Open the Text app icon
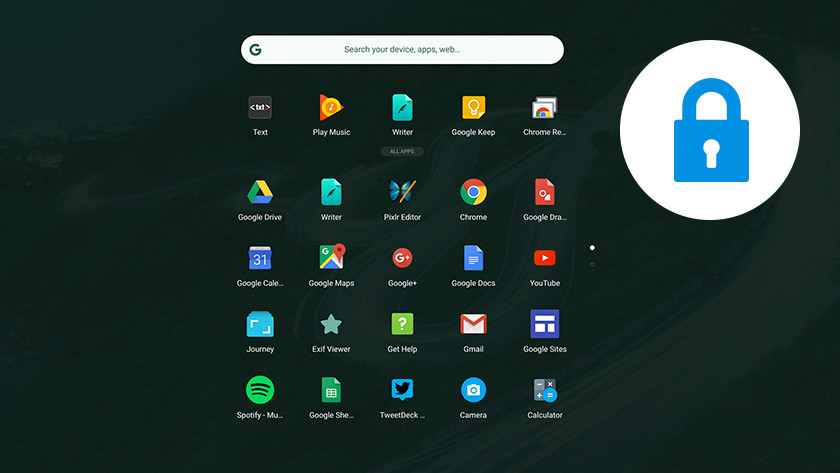The height and width of the screenshot is (473, 840). 260,108
